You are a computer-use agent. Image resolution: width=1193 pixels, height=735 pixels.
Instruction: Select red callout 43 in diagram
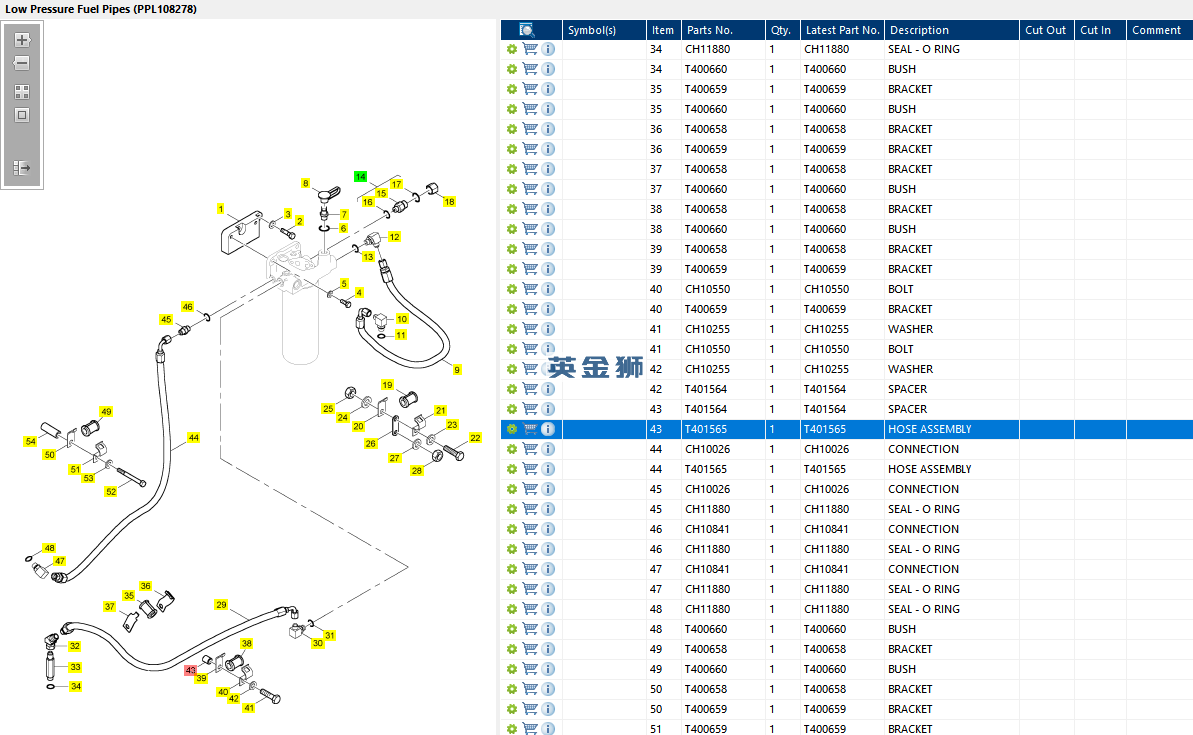190,670
